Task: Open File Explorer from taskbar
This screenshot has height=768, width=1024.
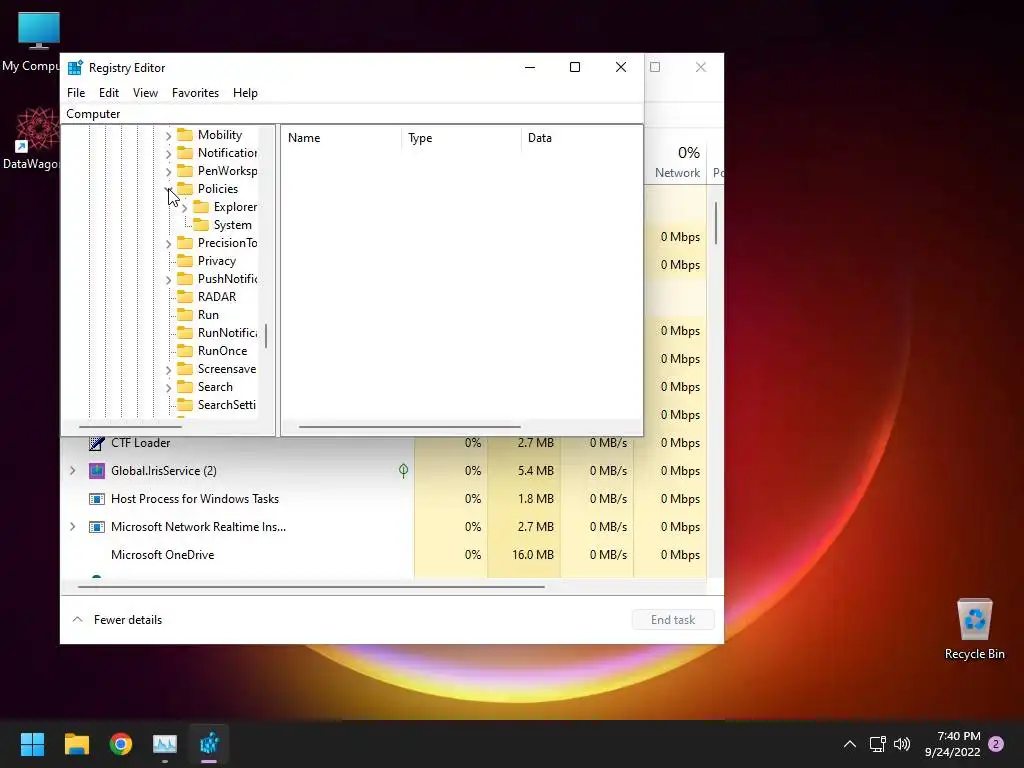Action: tap(76, 744)
